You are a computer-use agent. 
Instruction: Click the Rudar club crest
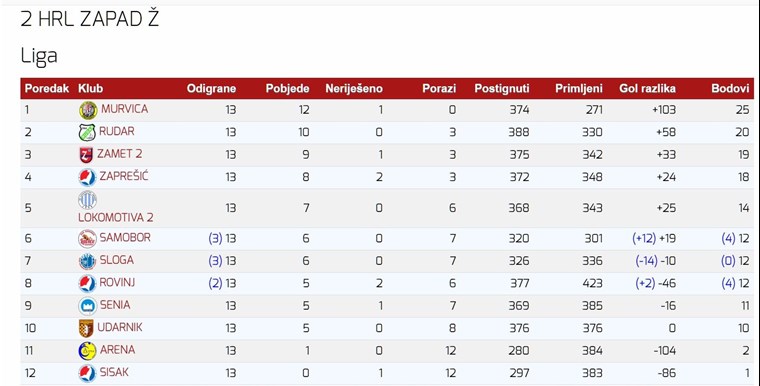click(87, 132)
